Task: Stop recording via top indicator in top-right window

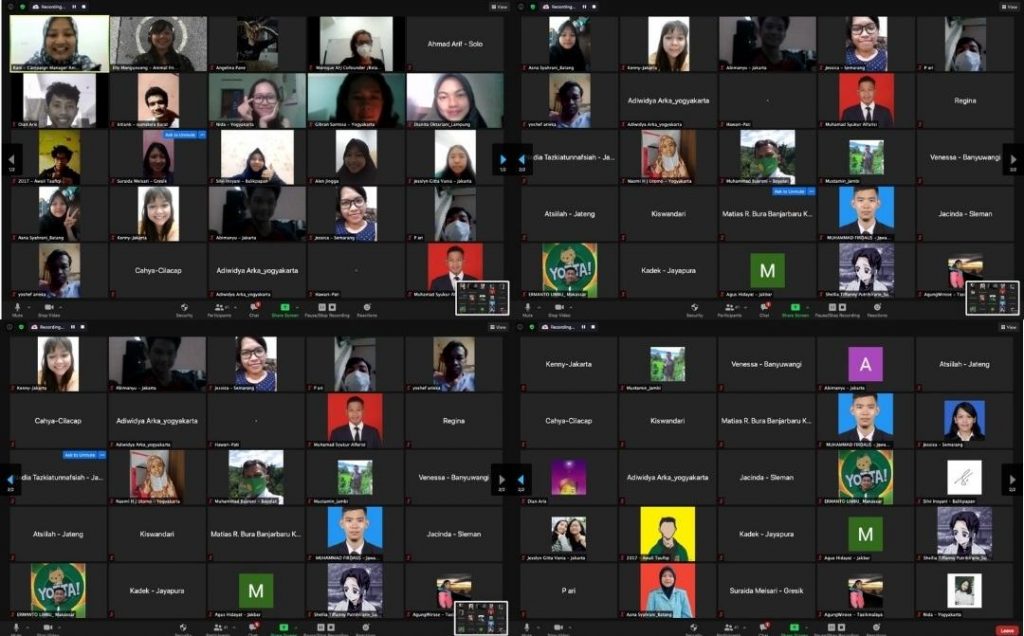Action: (594, 7)
